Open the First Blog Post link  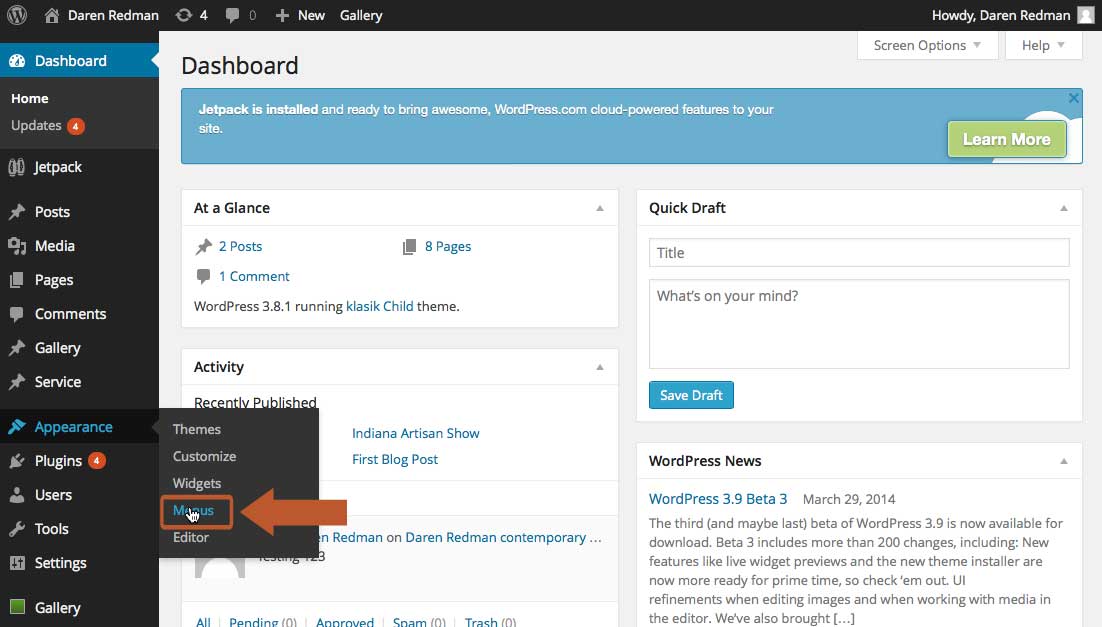tap(394, 460)
